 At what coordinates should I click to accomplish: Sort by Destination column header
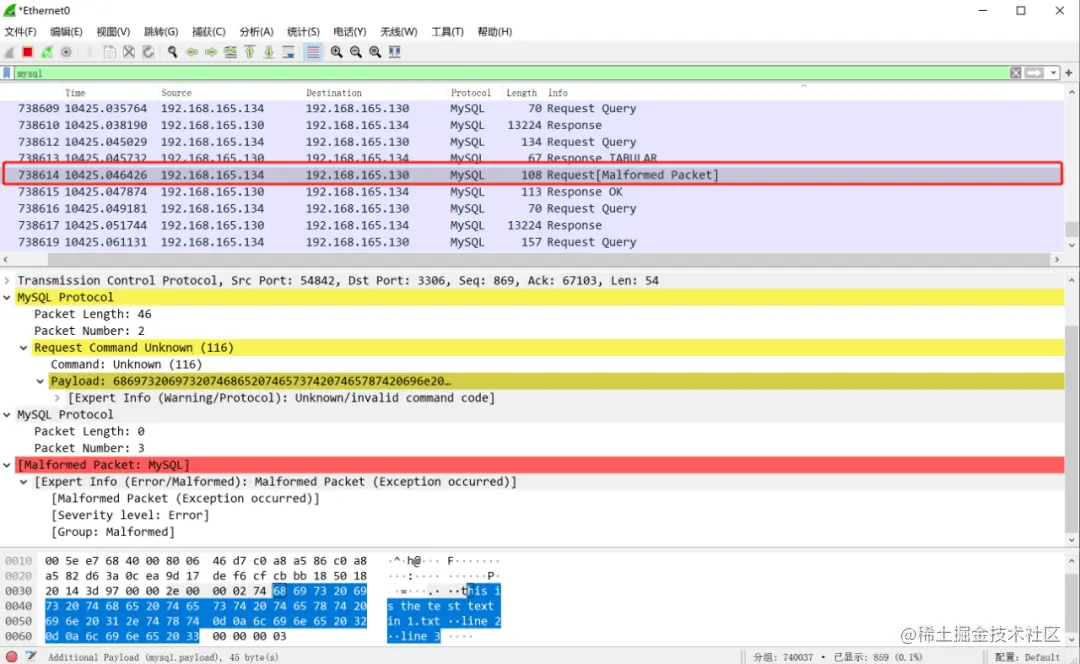click(333, 92)
